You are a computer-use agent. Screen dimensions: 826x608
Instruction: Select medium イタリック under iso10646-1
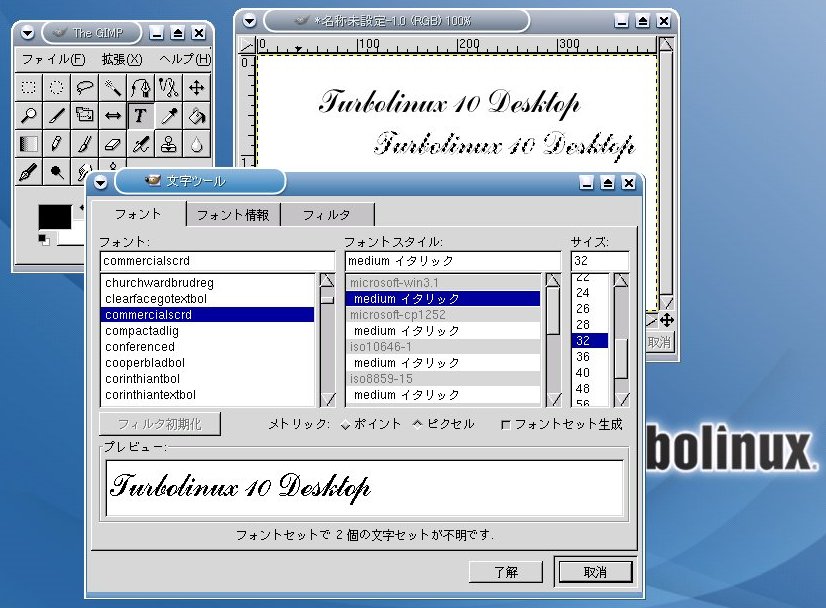click(x=443, y=363)
